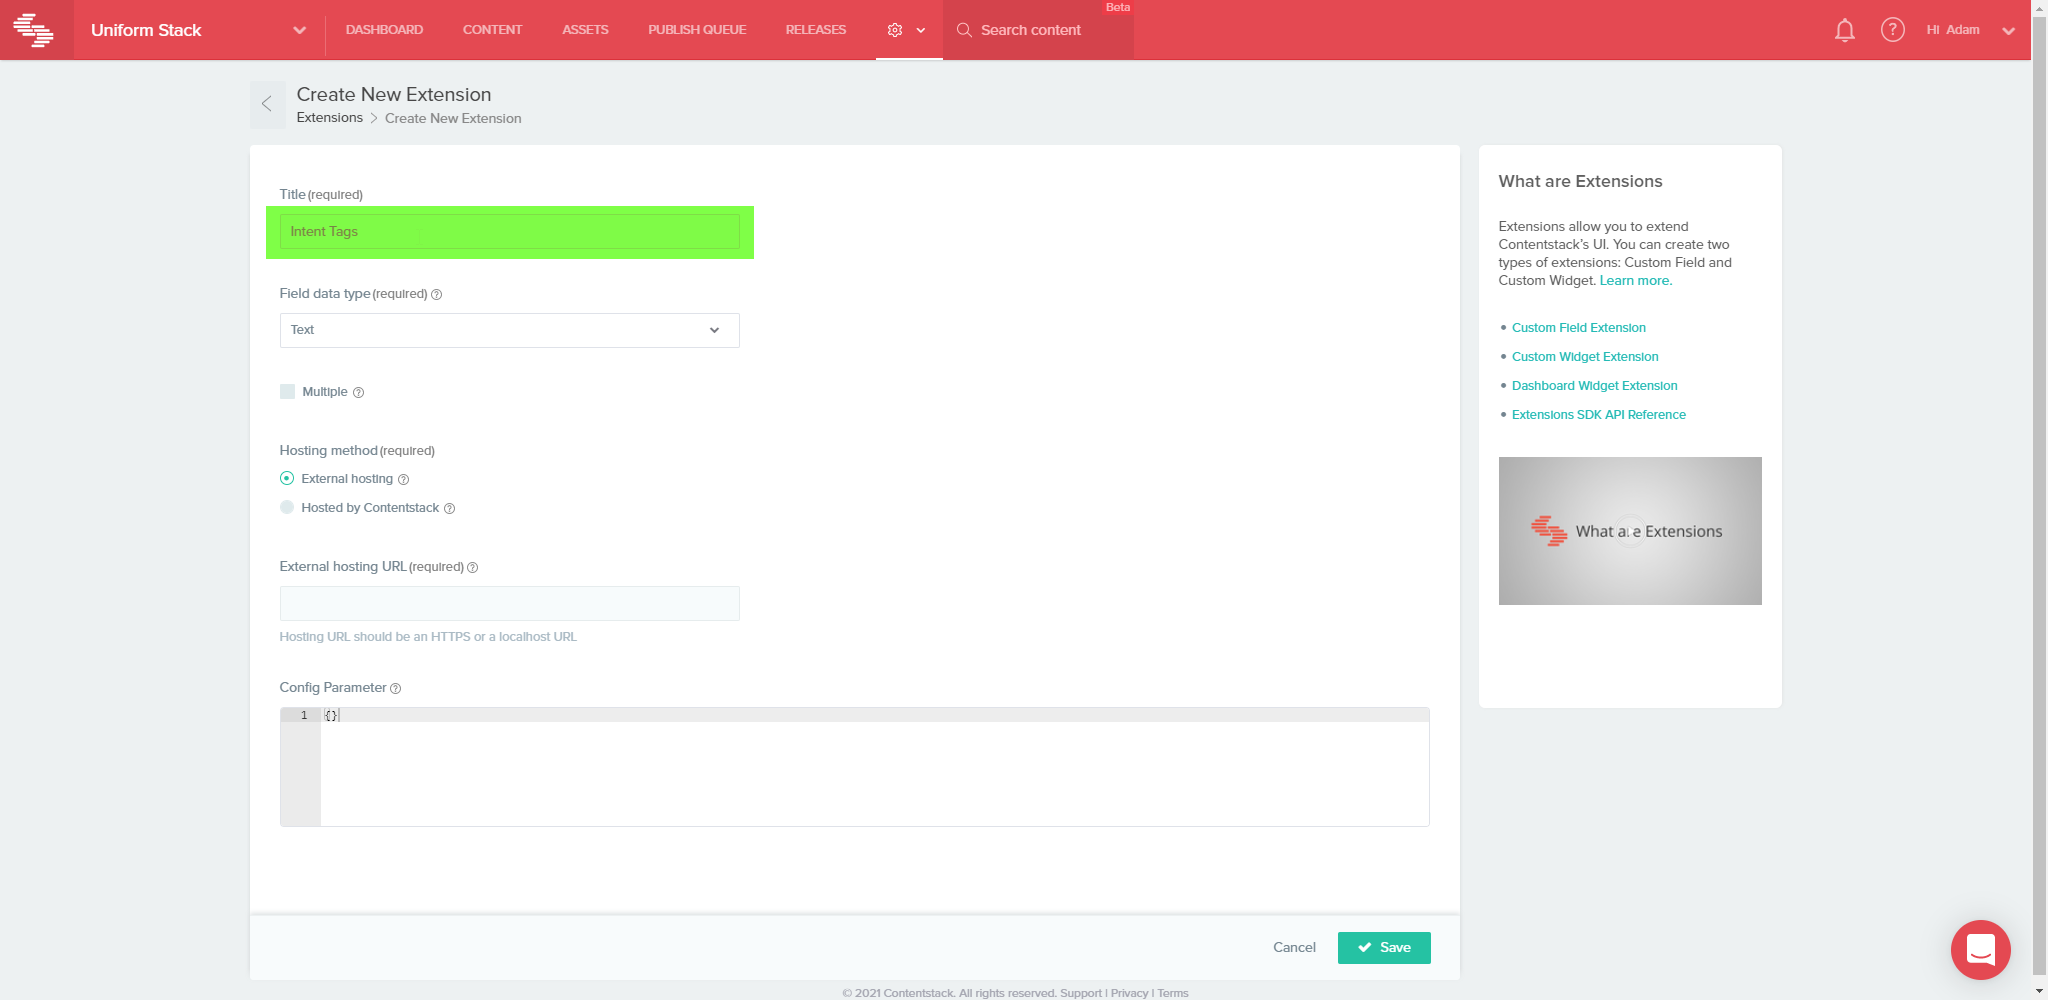Go to Extensions breadcrumb
Screen dimensions: 2048x1000
(x=330, y=118)
